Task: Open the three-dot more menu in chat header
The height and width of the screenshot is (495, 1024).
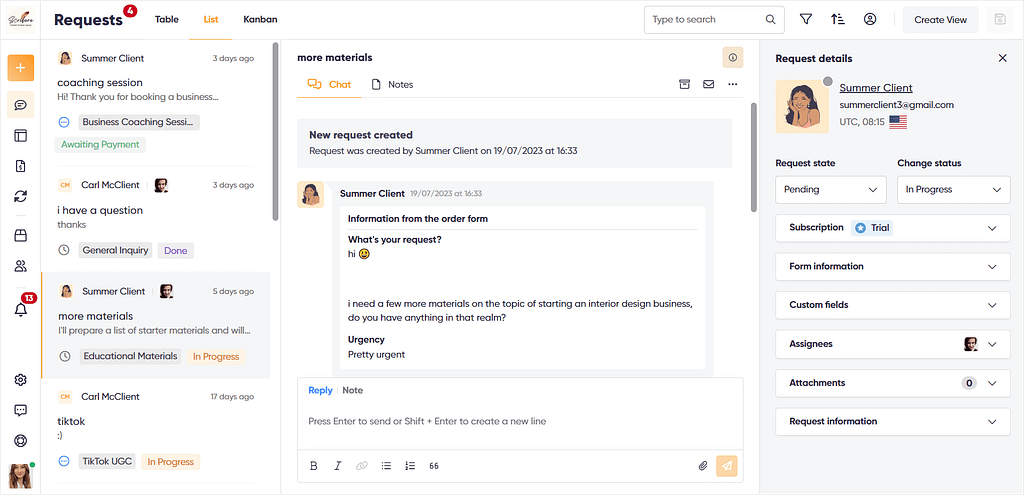Action: (733, 84)
